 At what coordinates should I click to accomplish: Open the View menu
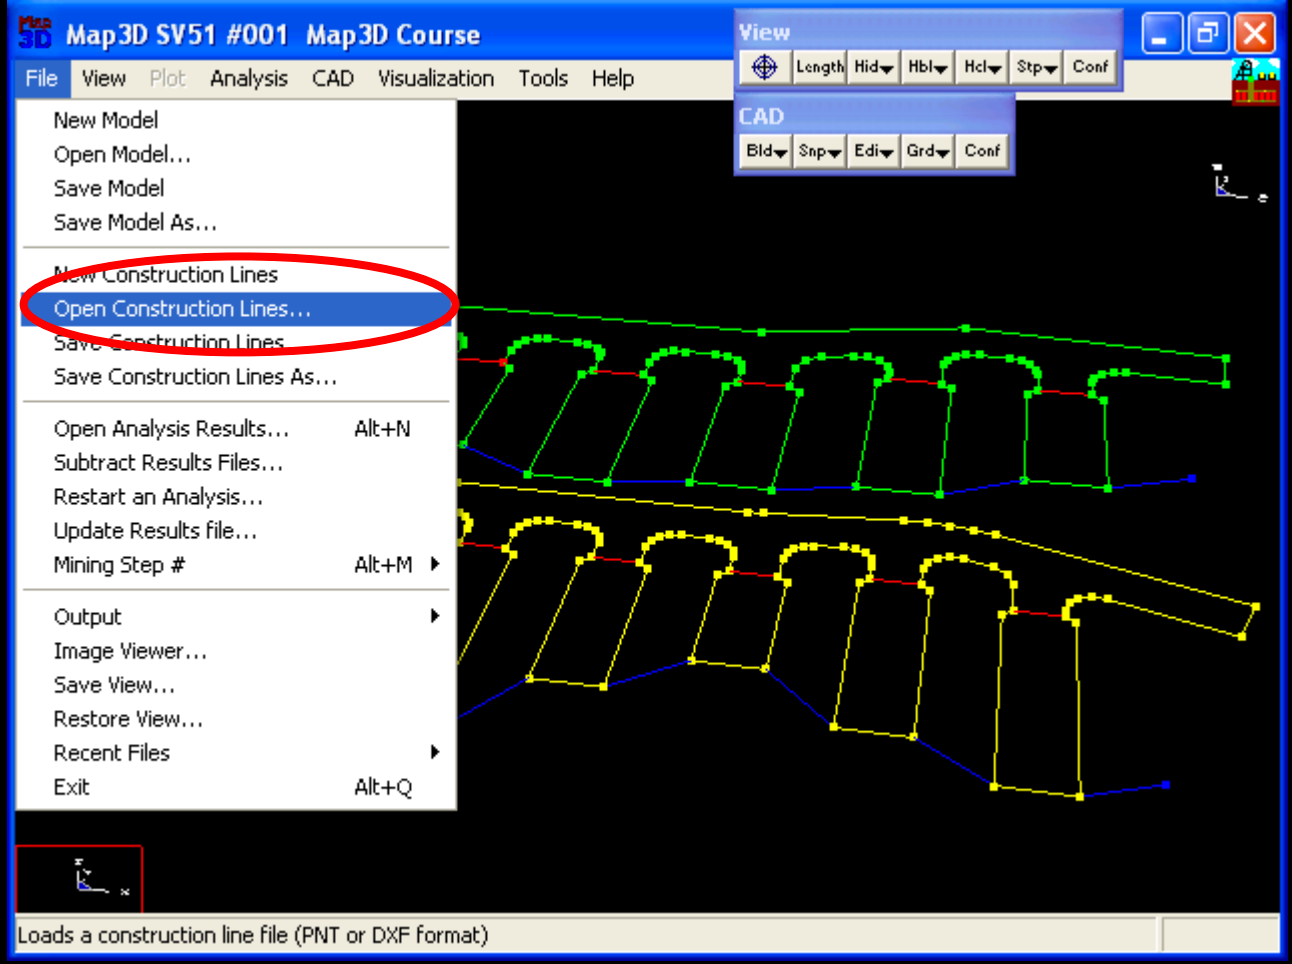coord(104,78)
